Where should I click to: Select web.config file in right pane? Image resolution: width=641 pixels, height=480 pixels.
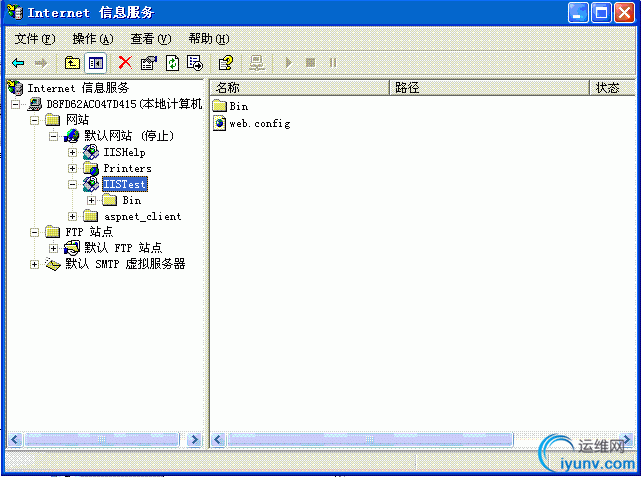click(260, 123)
